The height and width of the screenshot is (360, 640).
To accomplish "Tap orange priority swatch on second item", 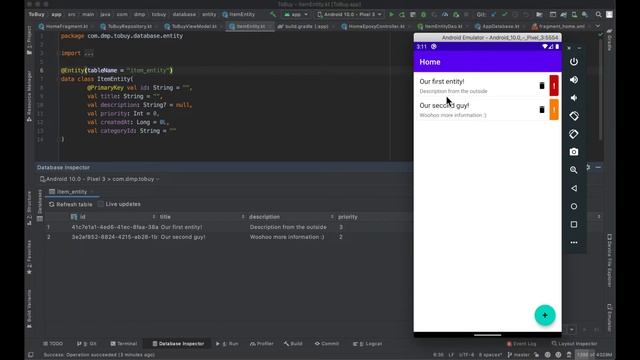I will [x=554, y=109].
